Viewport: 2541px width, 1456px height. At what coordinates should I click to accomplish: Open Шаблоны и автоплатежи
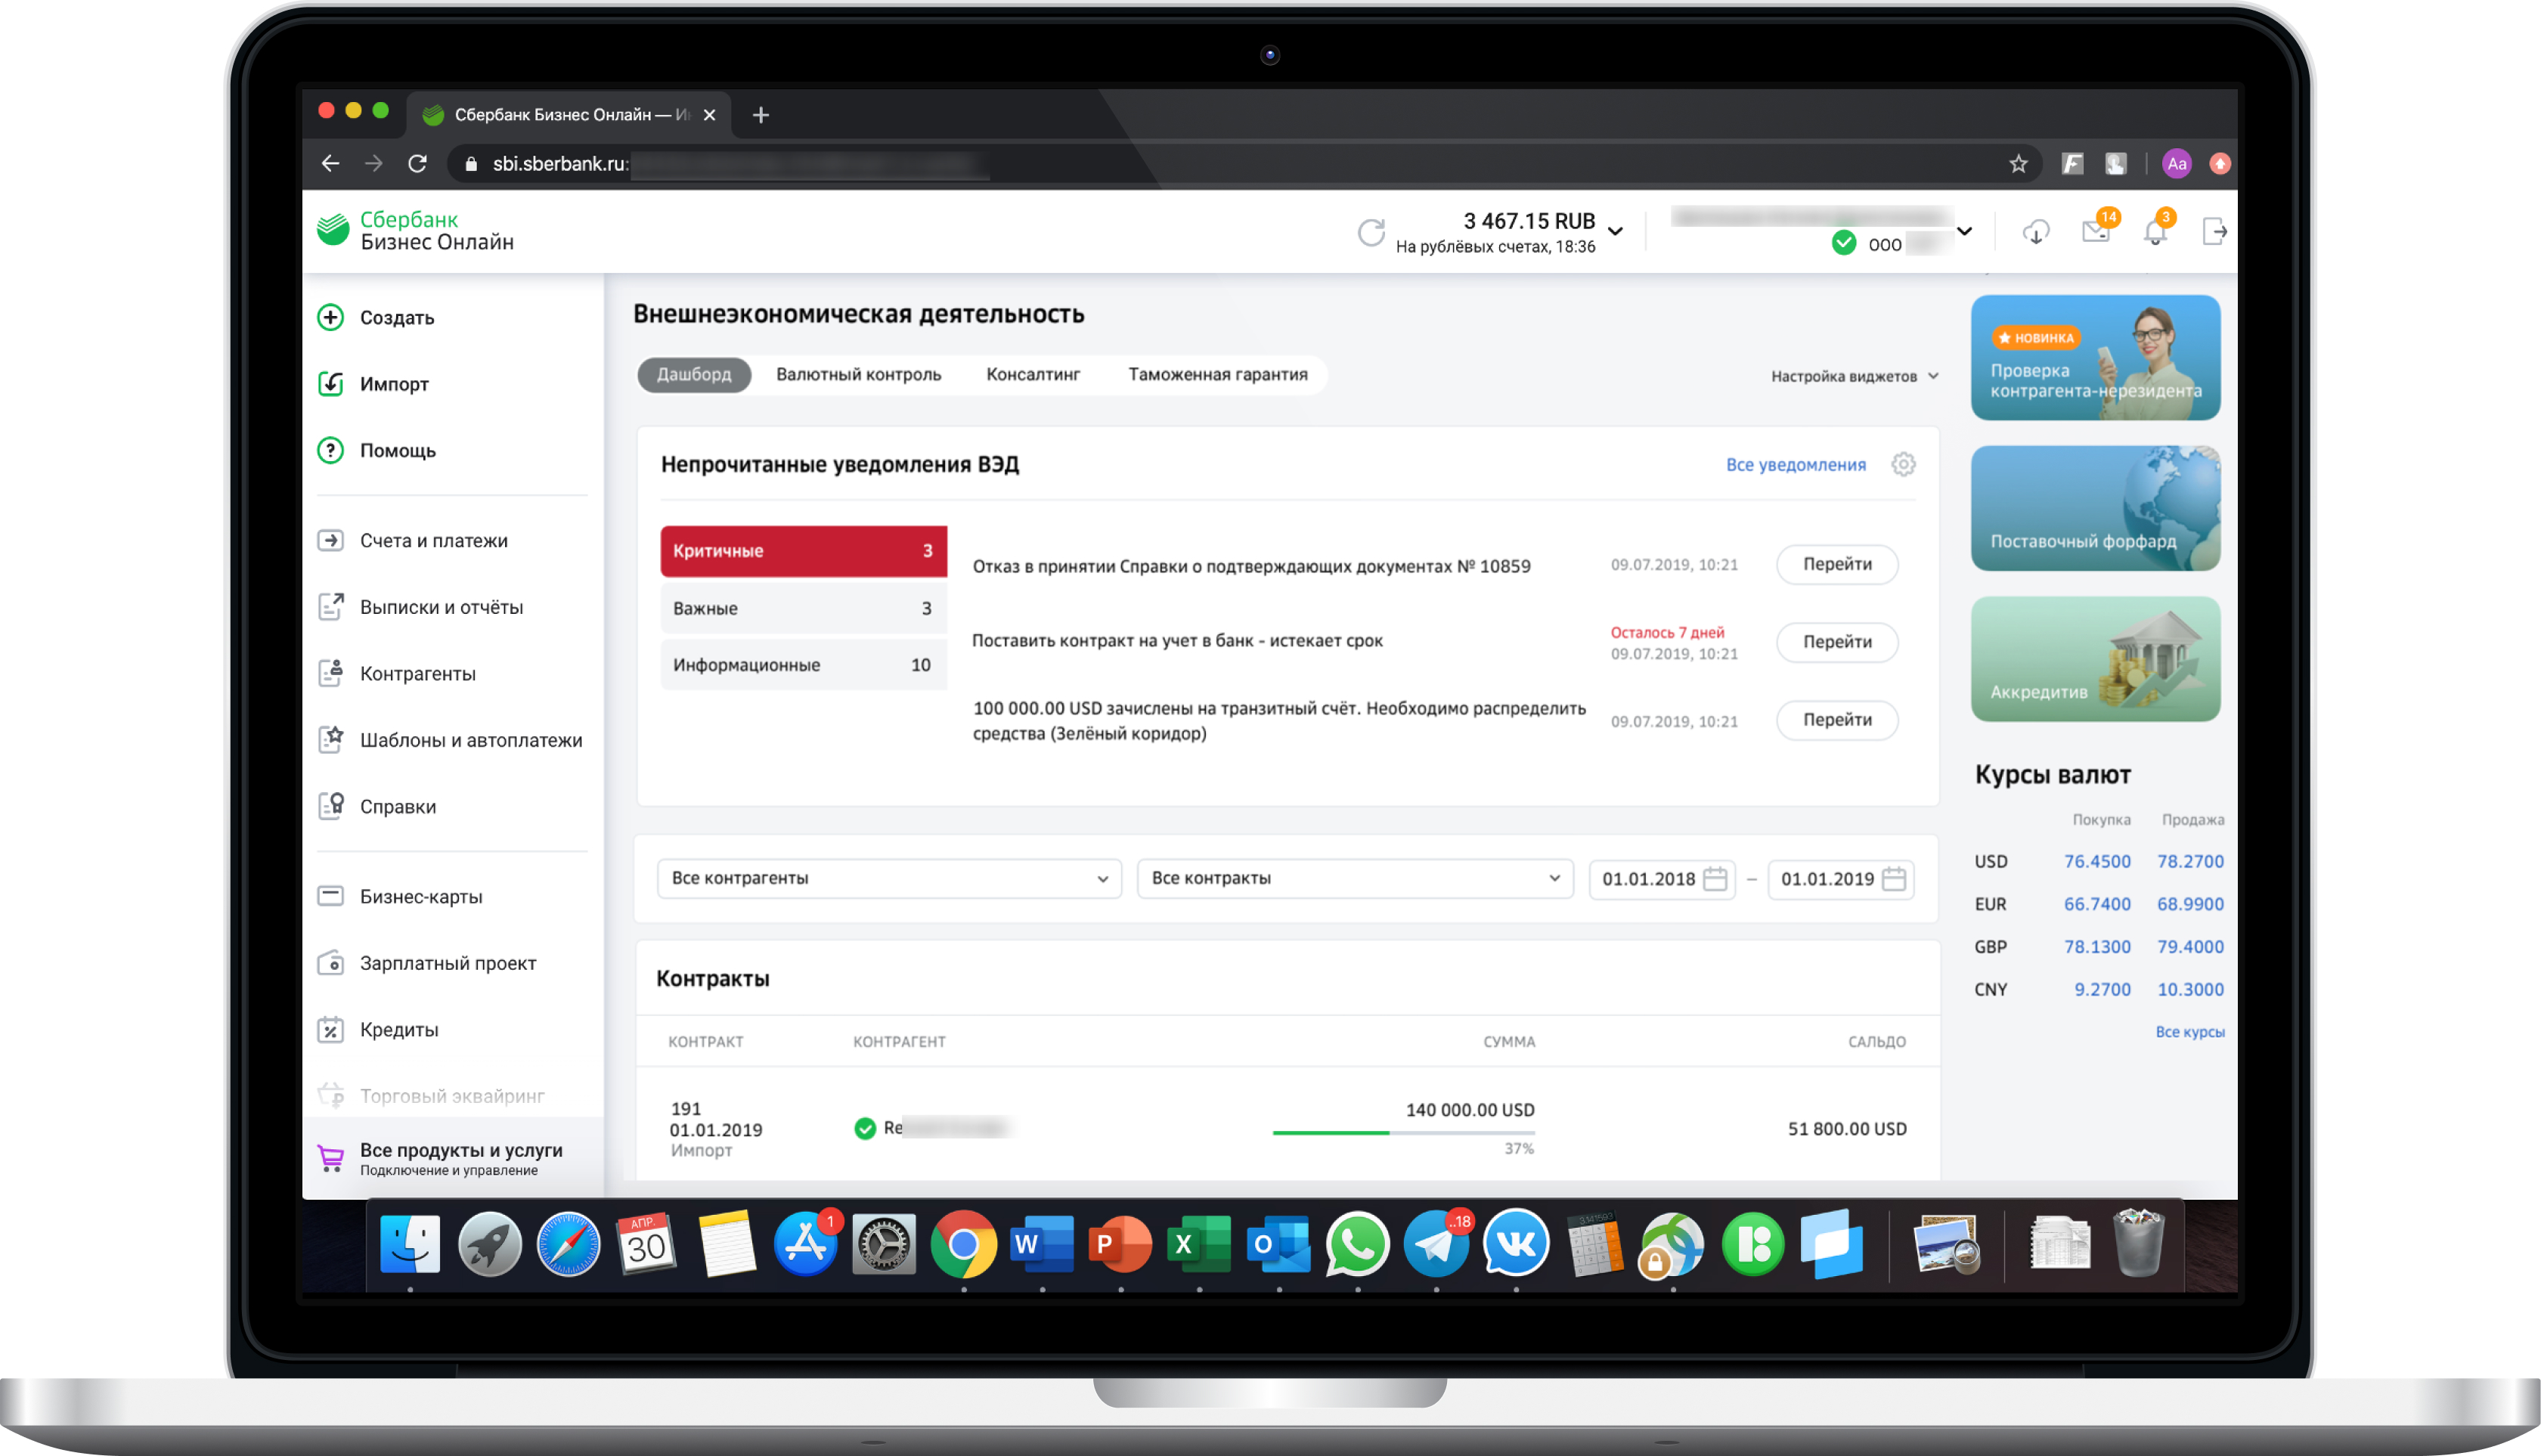coord(470,740)
